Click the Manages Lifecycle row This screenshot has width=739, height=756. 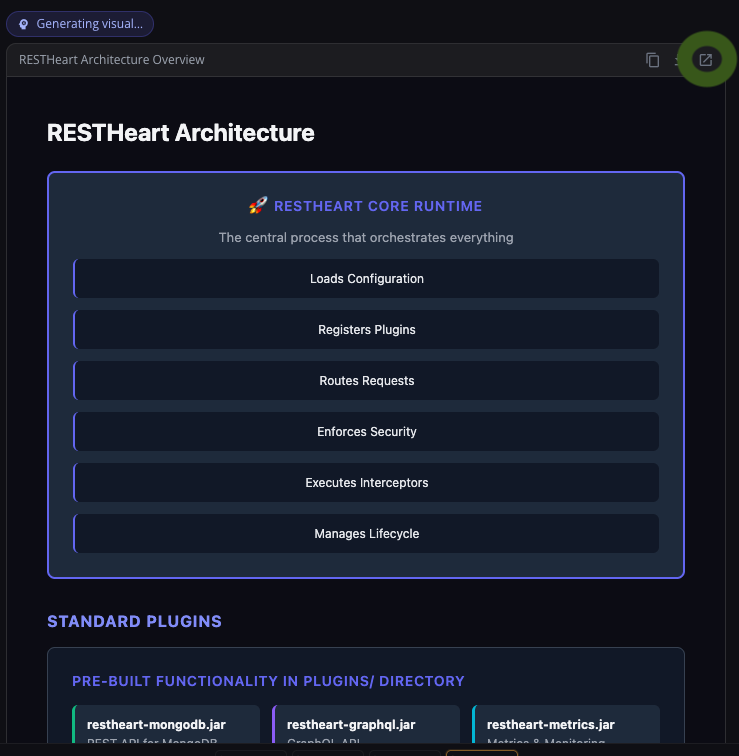pos(366,534)
